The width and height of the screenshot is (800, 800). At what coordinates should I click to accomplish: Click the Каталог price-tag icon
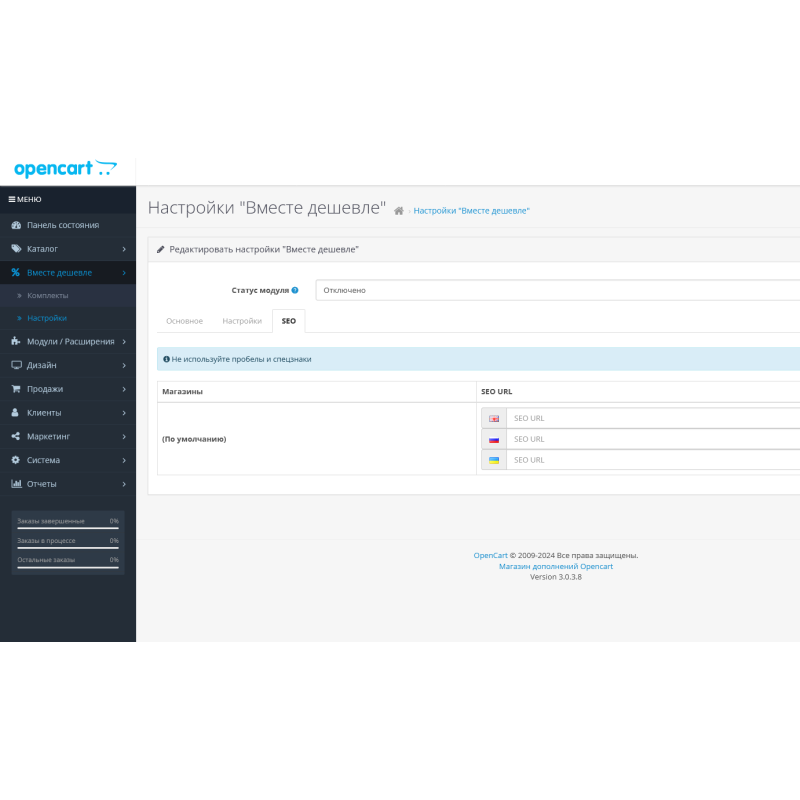pyautogui.click(x=17, y=249)
